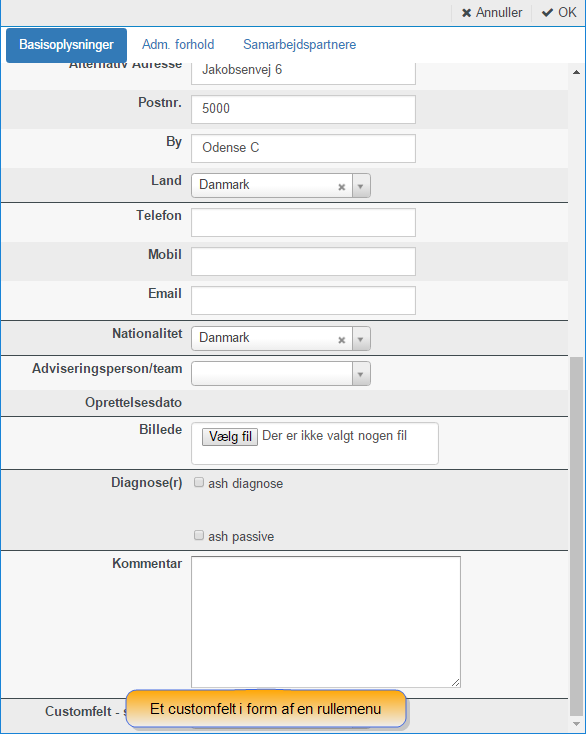
Task: Click inside the Kommentar text area
Action: pos(326,622)
